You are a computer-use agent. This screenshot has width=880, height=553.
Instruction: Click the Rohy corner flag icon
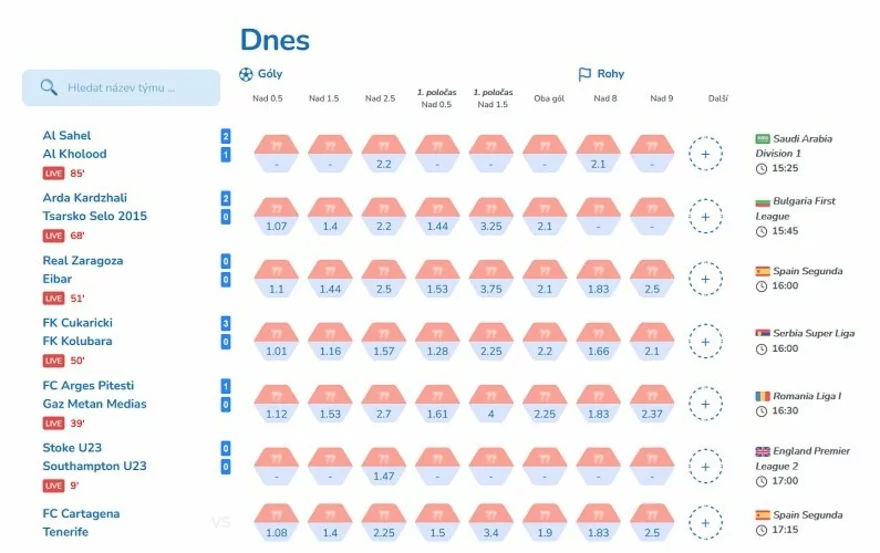[585, 73]
